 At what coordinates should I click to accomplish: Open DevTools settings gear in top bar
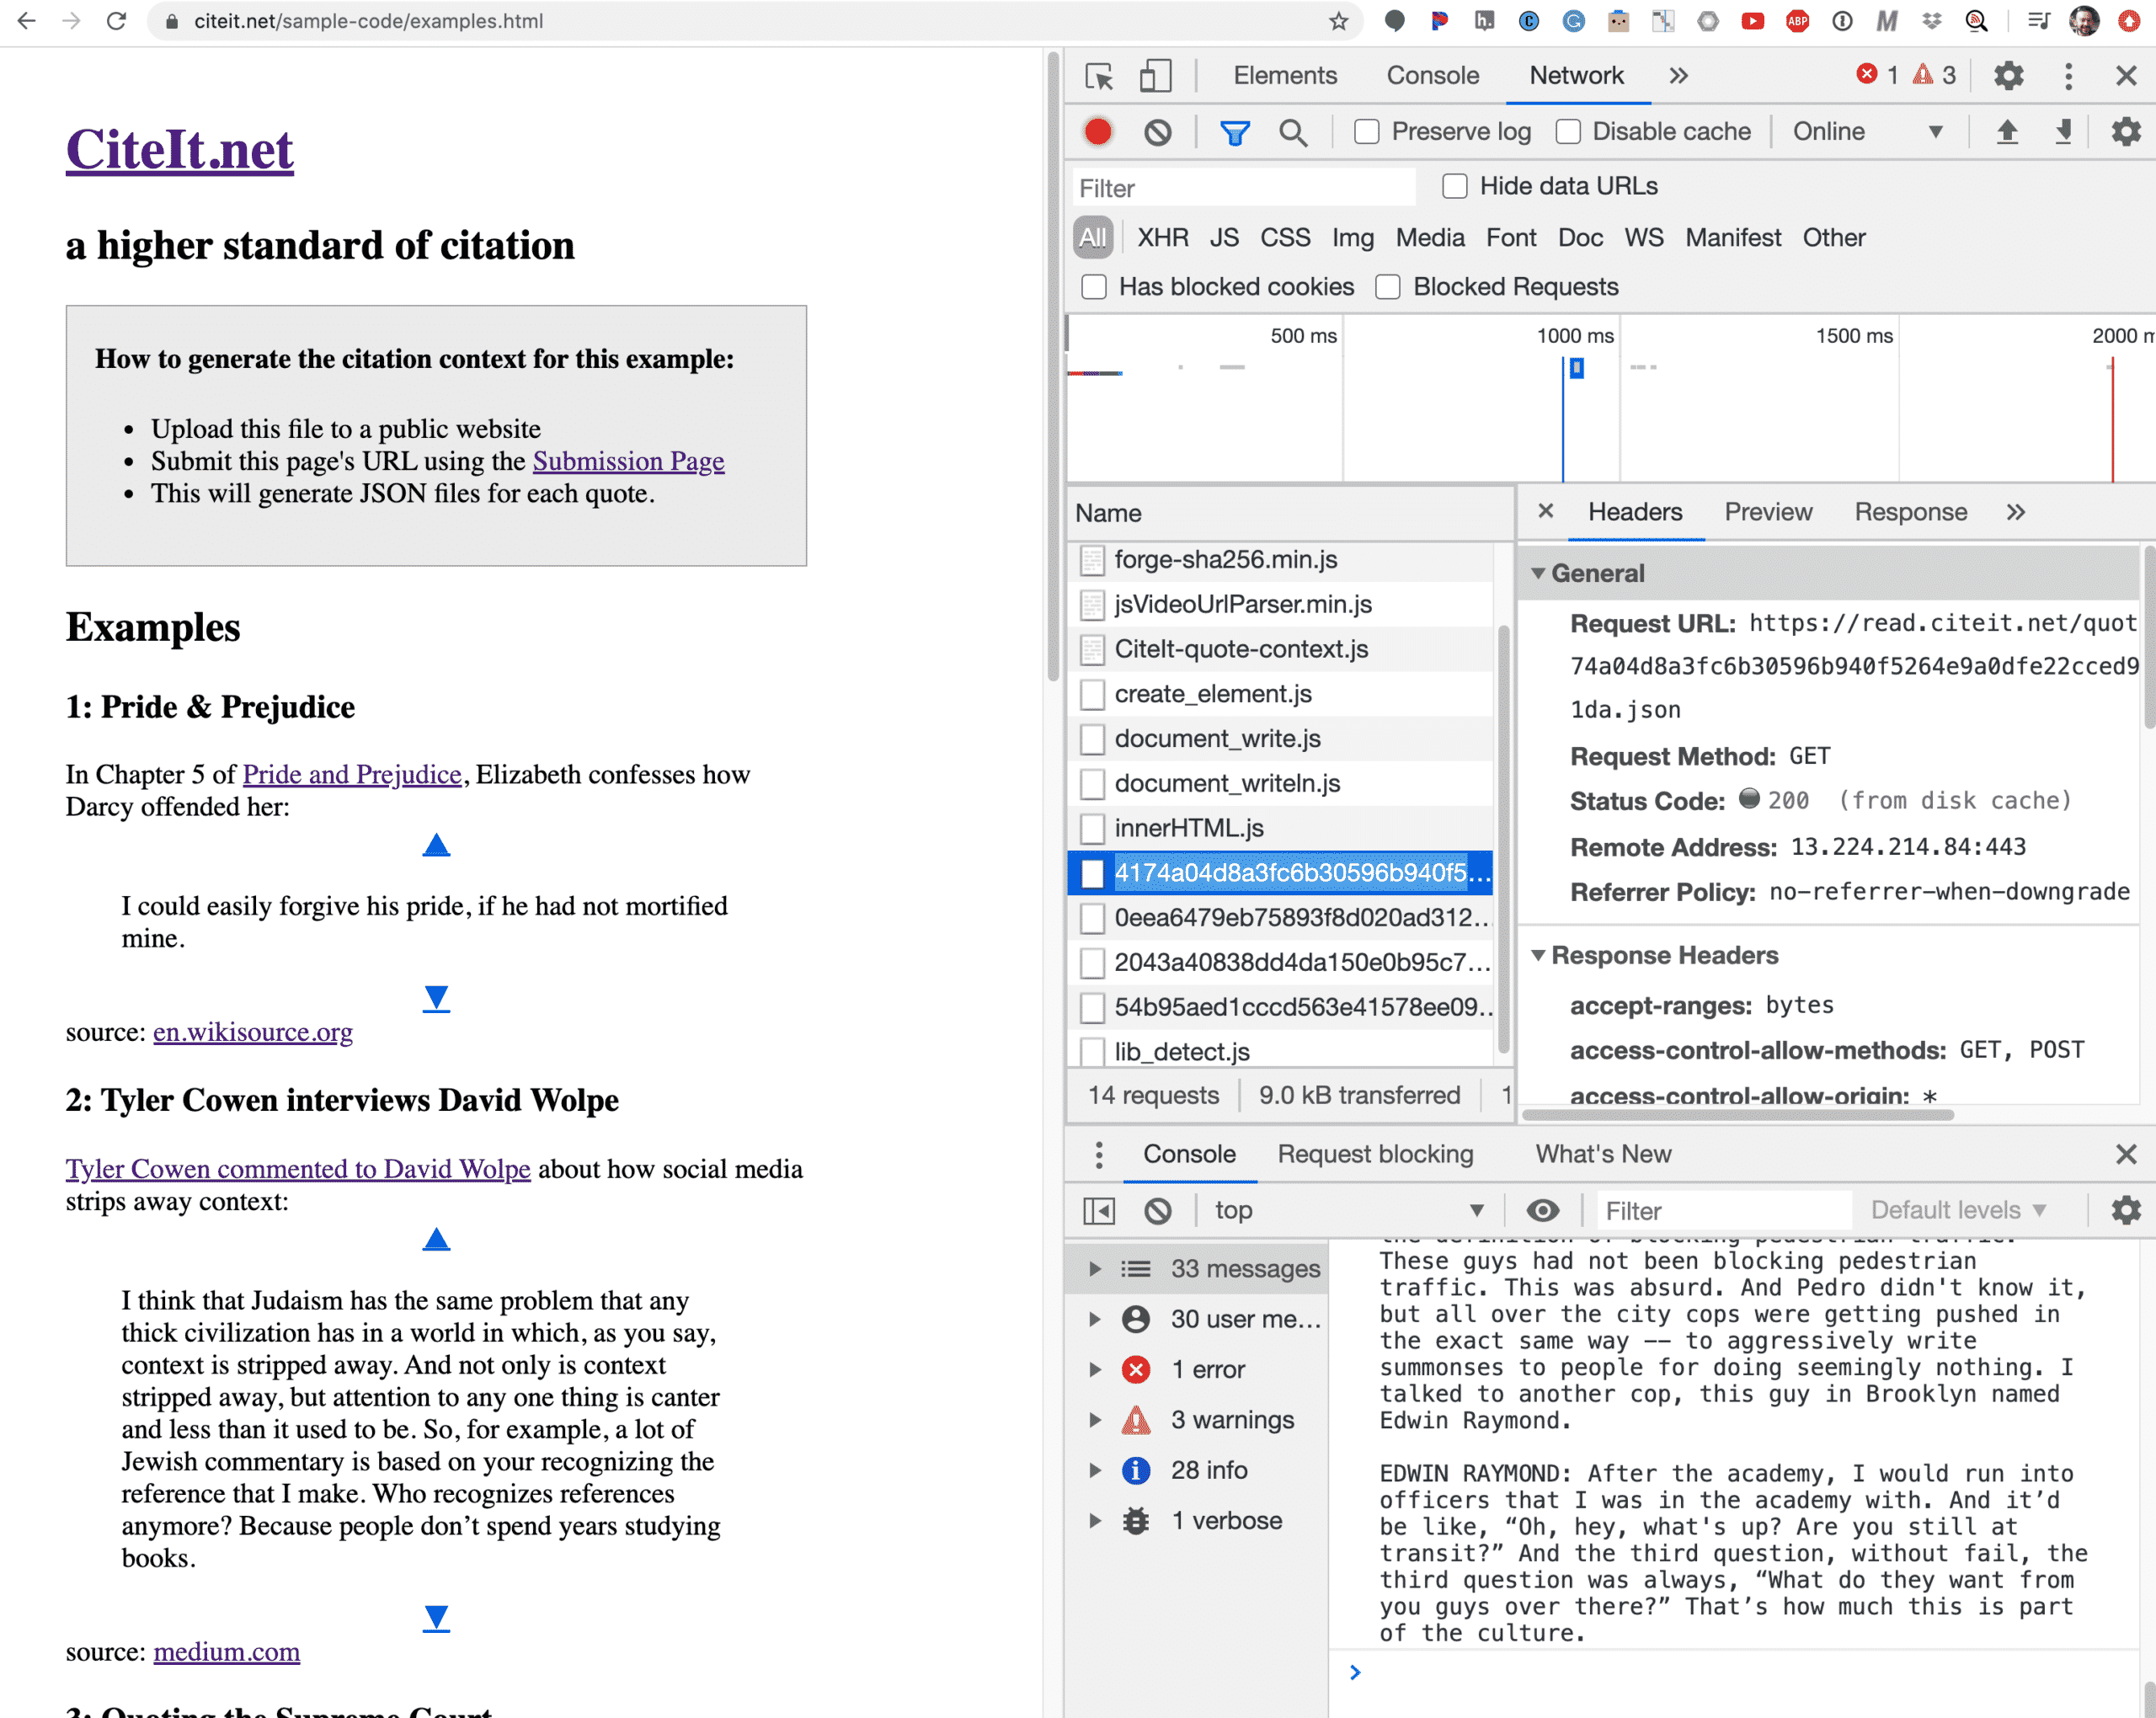[2008, 76]
